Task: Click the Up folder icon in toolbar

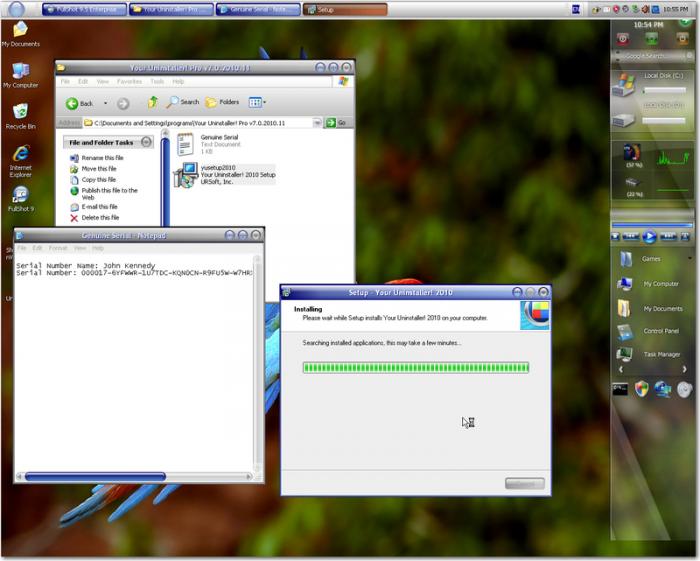Action: (153, 102)
